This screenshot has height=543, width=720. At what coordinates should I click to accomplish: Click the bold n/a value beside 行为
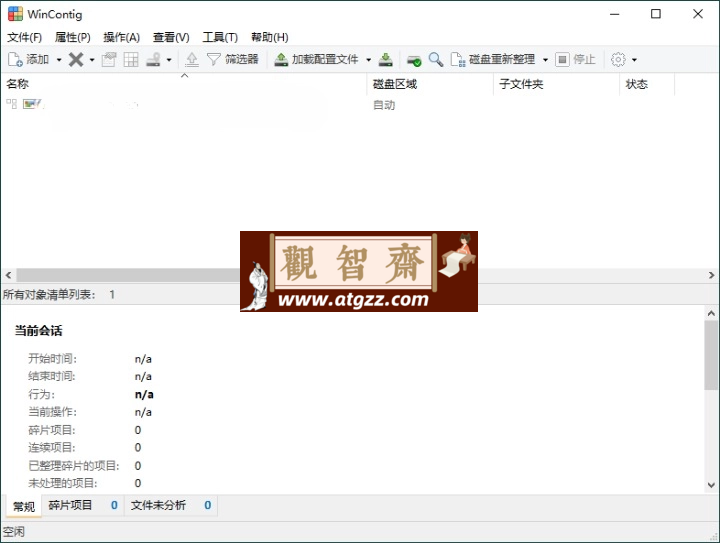(144, 395)
